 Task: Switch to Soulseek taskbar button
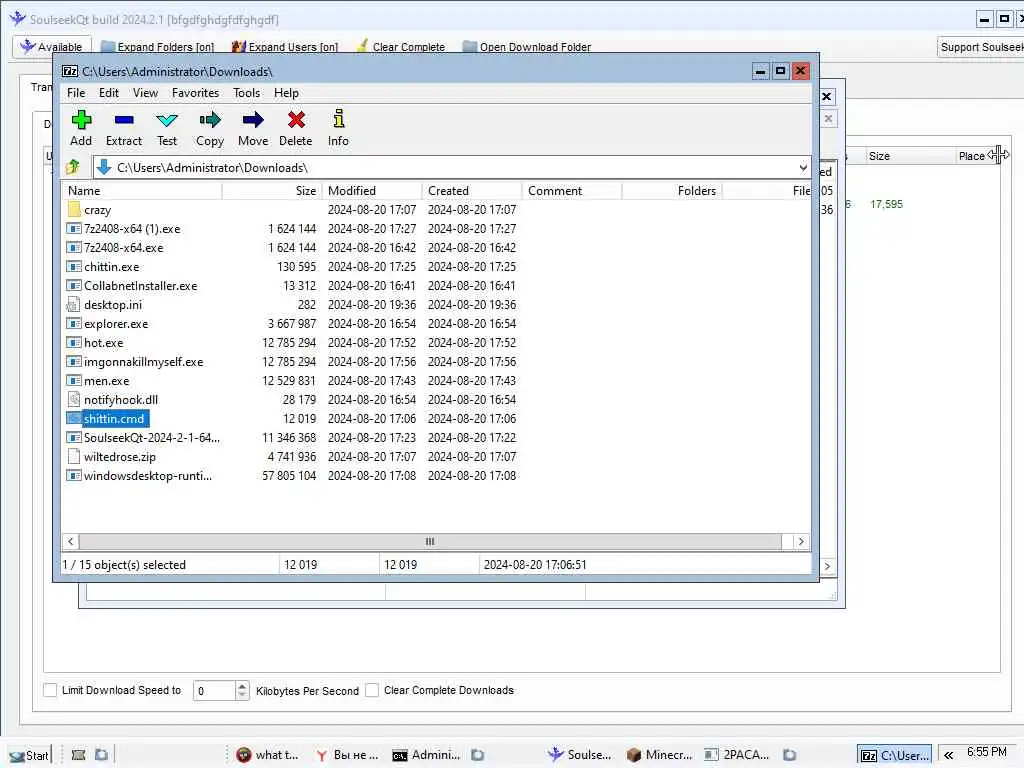click(x=580, y=755)
